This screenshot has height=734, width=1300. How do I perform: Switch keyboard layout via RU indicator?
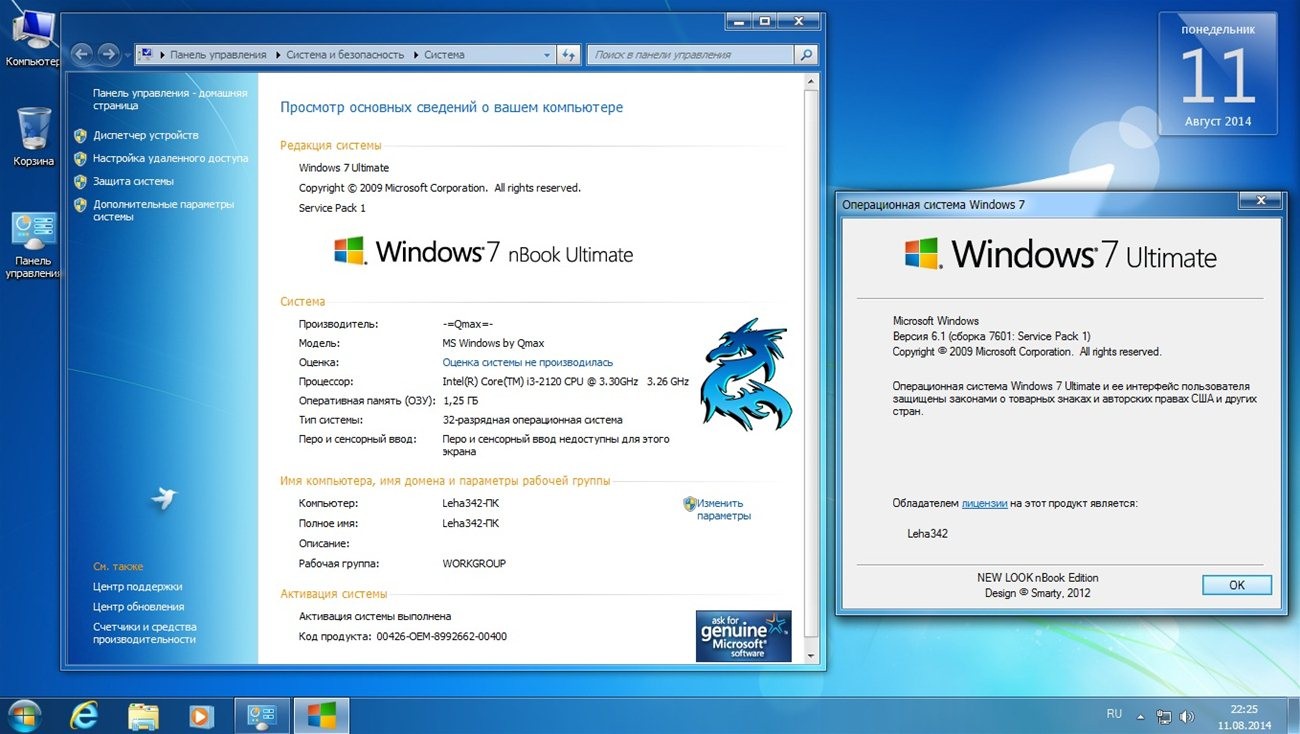1114,714
